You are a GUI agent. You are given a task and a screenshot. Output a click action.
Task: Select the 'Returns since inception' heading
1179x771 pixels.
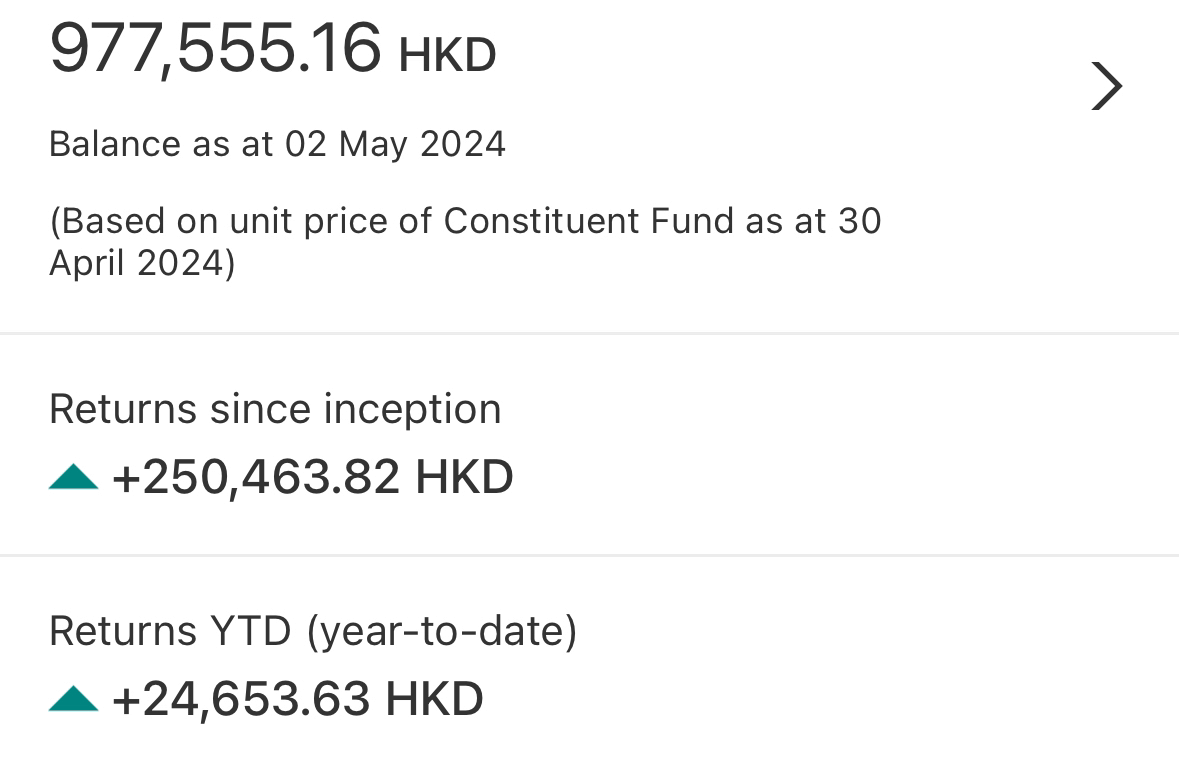(275, 410)
